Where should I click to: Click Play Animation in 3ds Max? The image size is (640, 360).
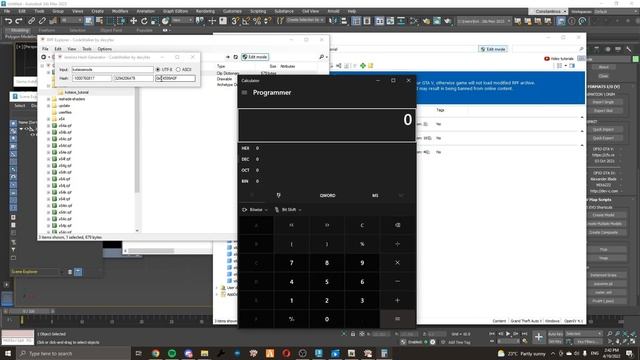click(x=508, y=334)
